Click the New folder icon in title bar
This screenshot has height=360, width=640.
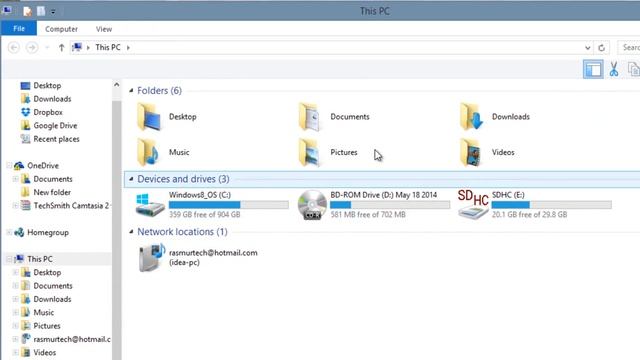point(41,11)
